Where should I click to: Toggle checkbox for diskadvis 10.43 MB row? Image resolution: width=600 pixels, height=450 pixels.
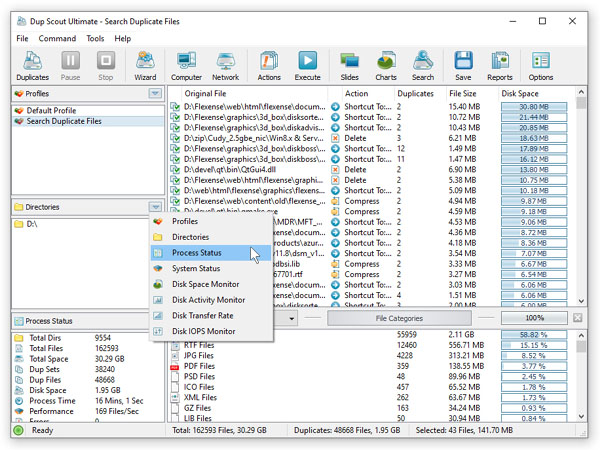(x=175, y=127)
